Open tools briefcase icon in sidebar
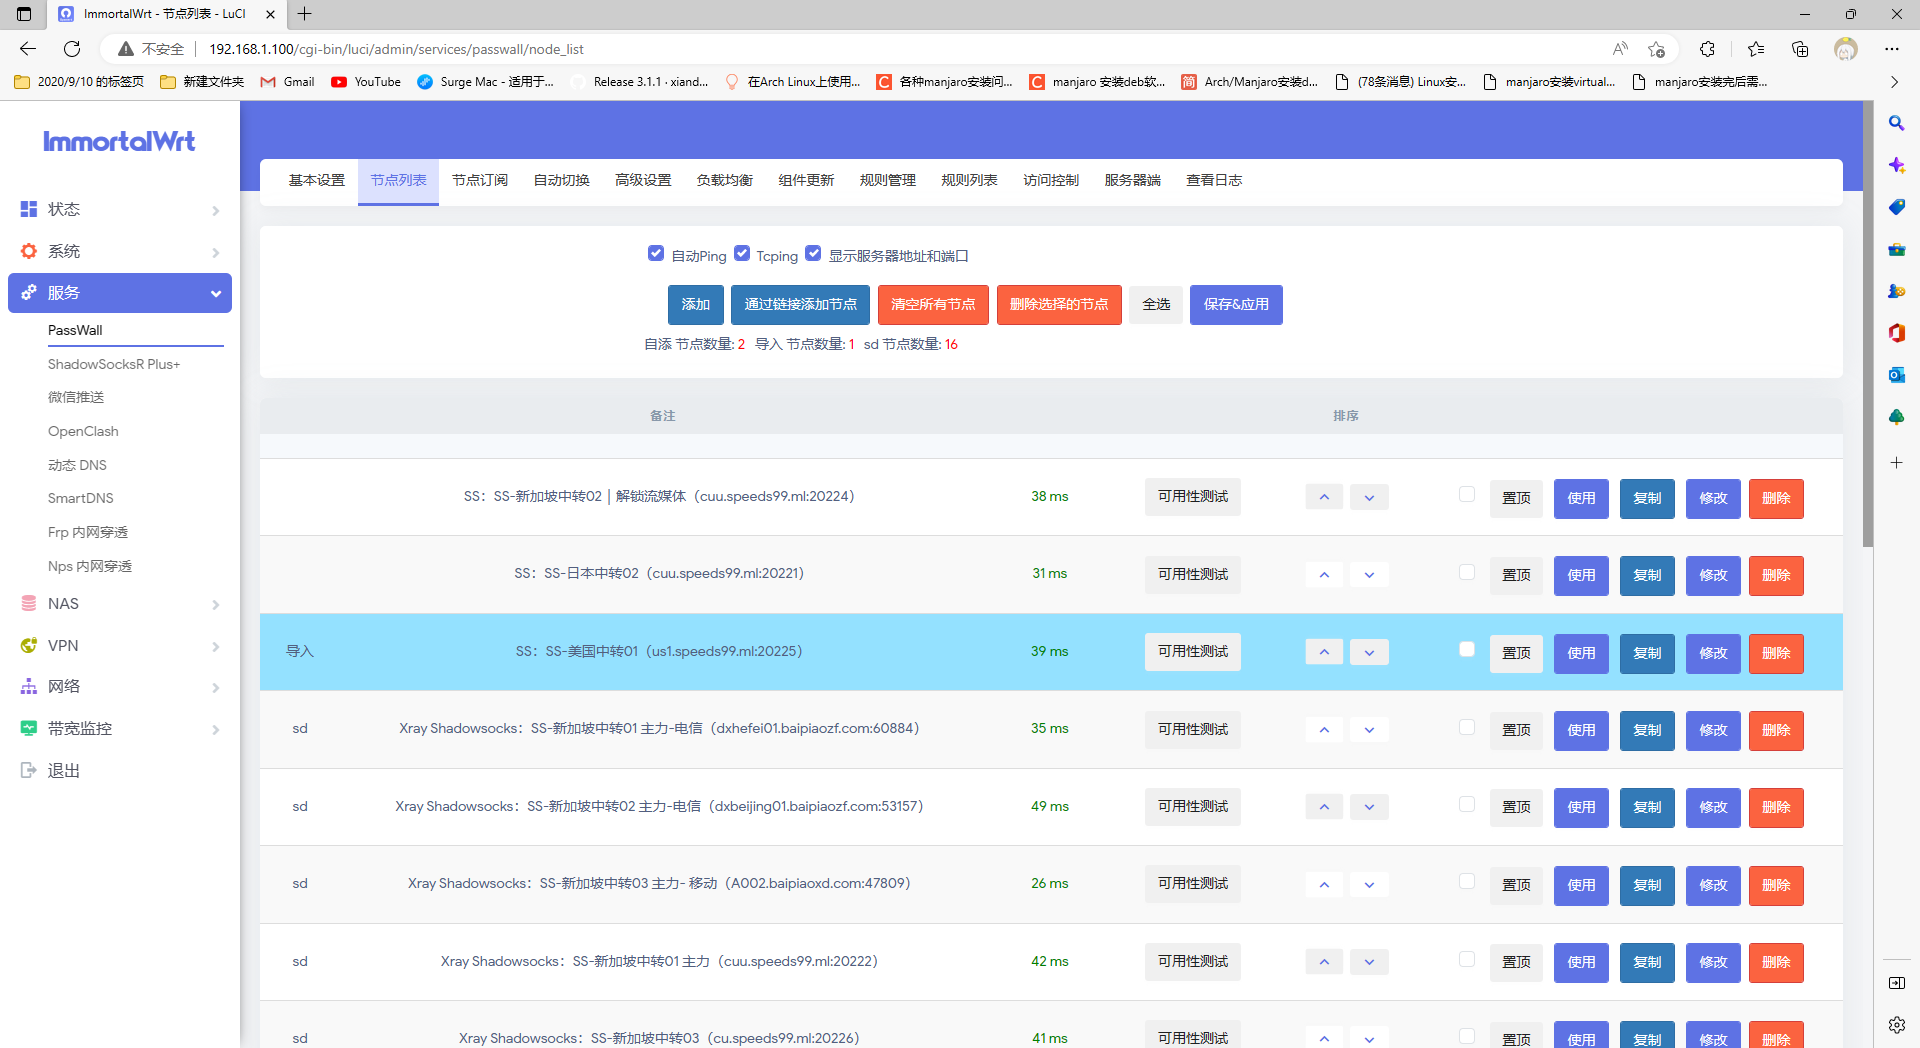Viewport: 1920px width, 1048px height. coord(1896,249)
